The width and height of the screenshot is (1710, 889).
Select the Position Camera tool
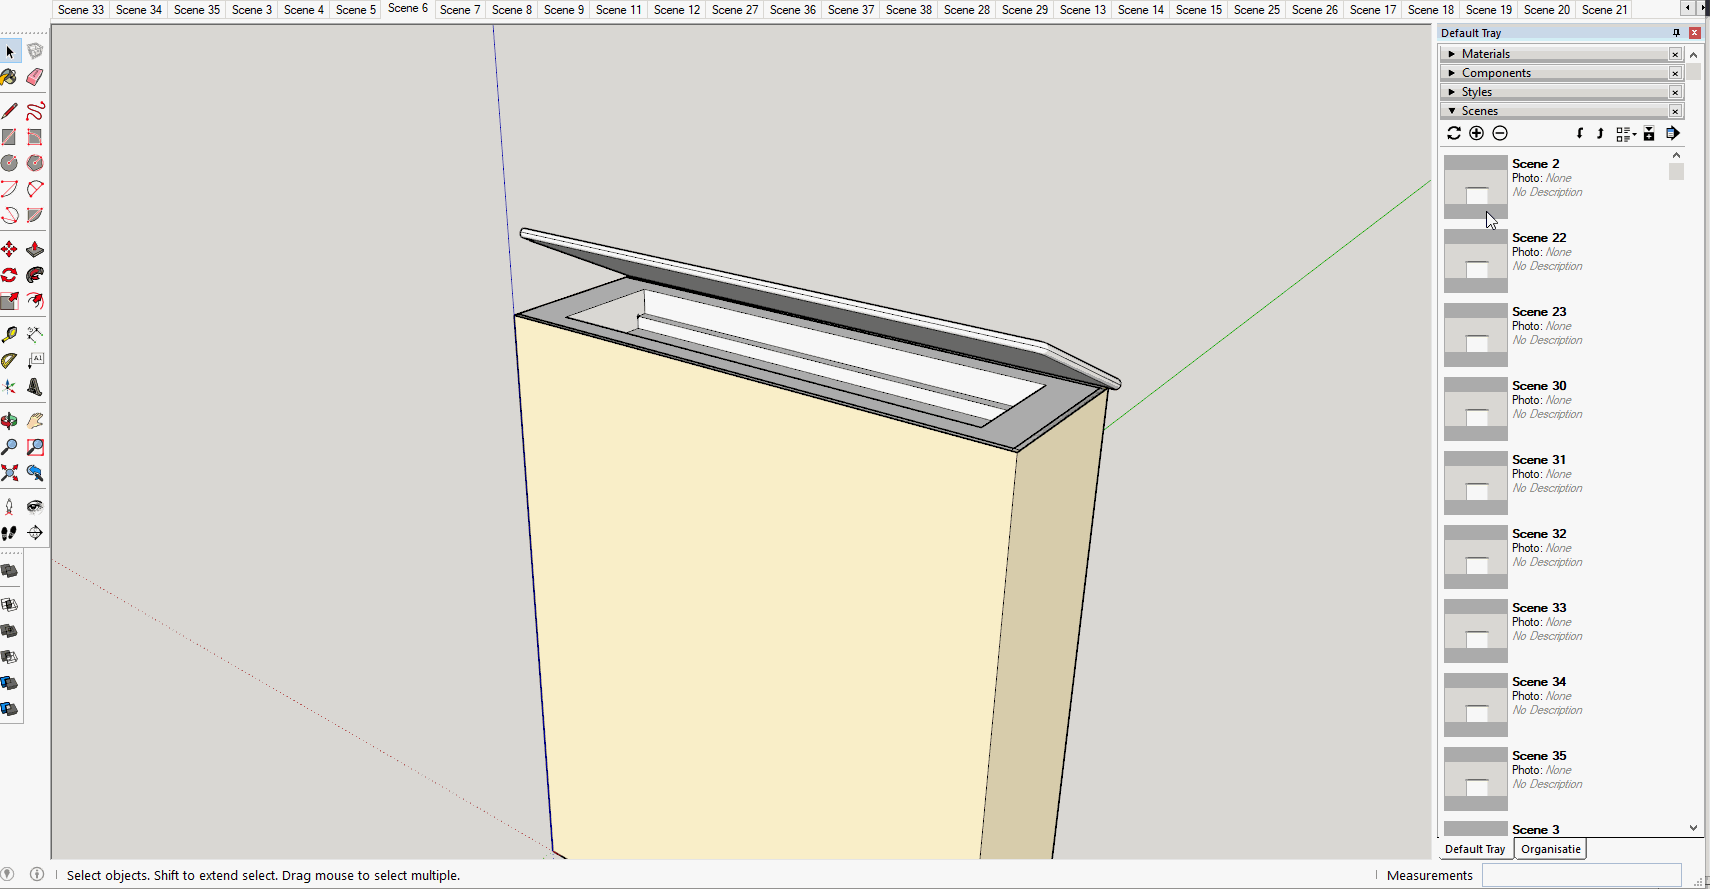(10, 507)
